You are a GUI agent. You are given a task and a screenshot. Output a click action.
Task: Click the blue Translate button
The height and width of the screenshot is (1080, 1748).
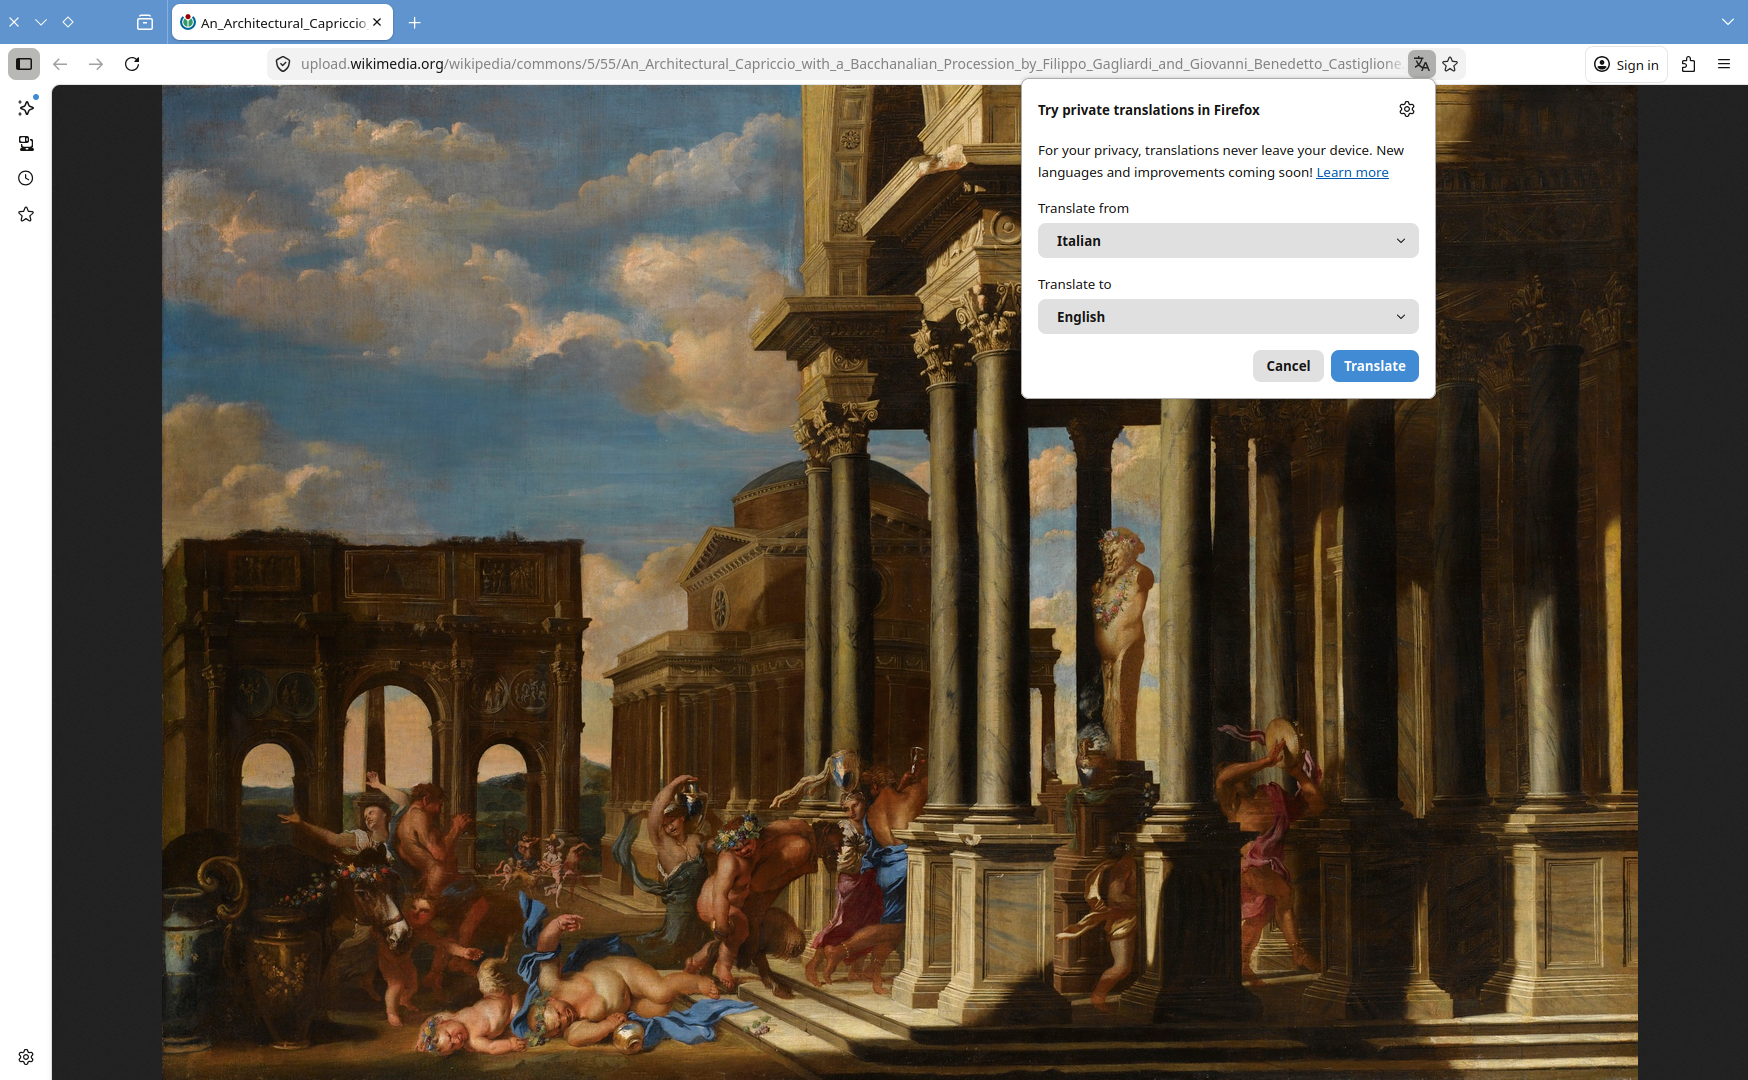1374,366
